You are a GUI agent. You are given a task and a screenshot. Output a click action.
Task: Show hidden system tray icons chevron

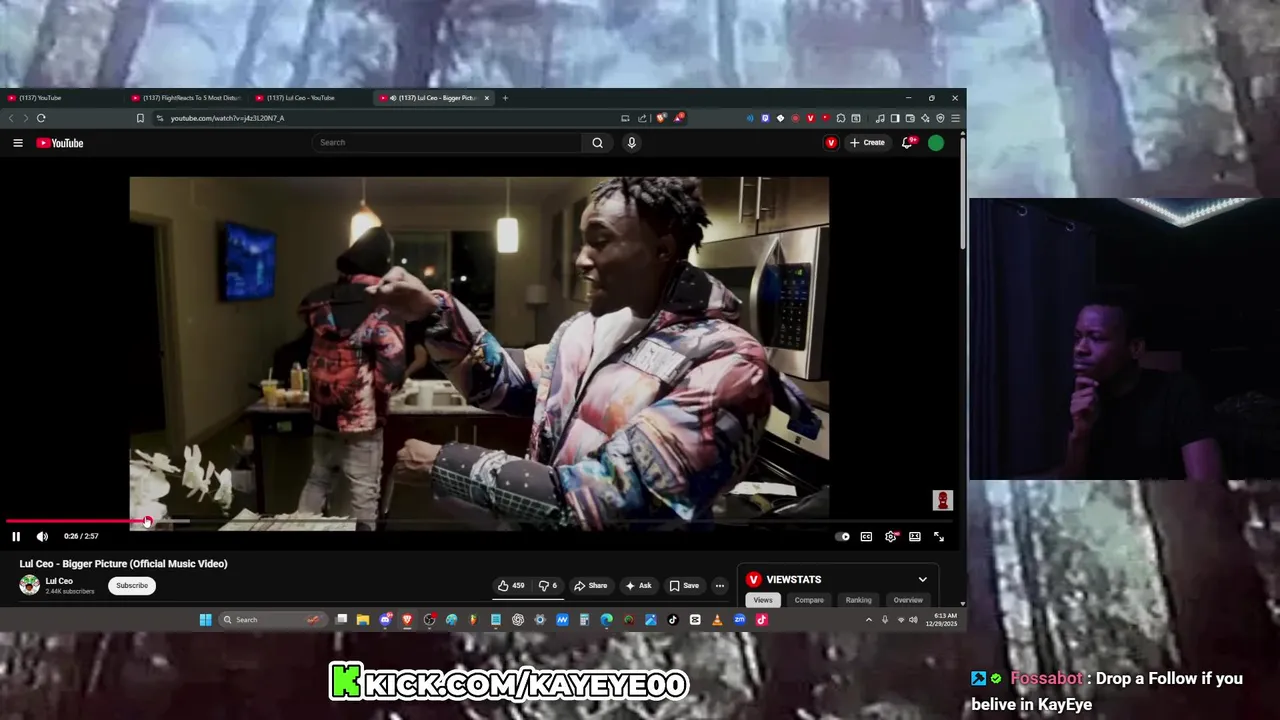tap(868, 620)
